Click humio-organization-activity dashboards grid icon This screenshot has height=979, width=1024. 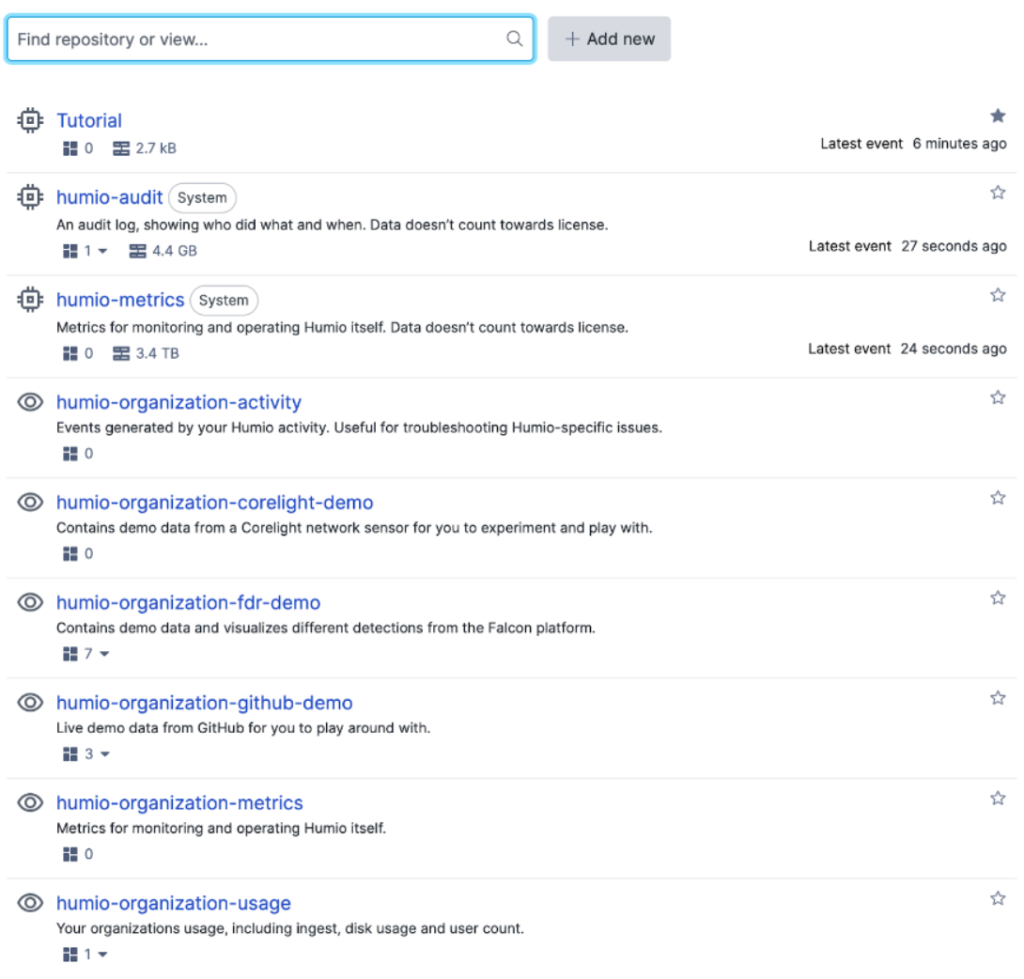pyautogui.click(x=70, y=453)
